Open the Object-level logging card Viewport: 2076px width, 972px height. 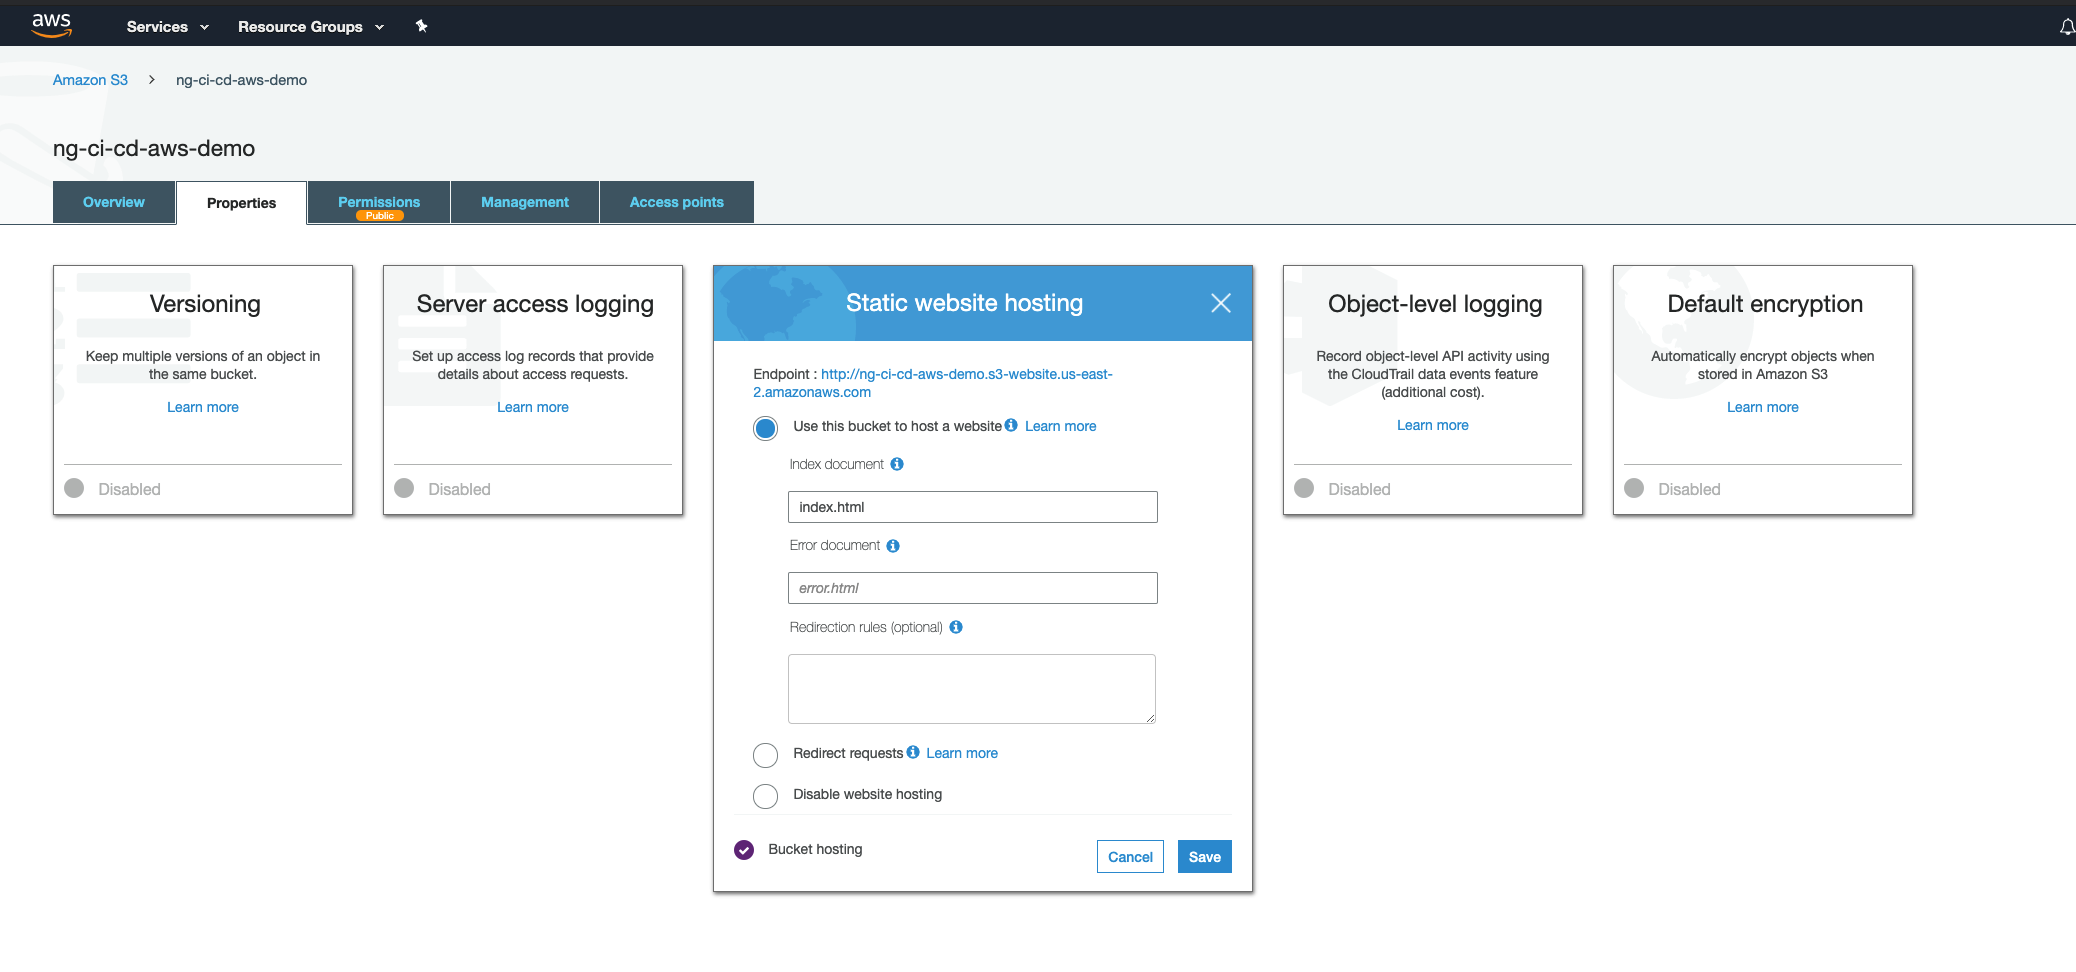[x=1433, y=390]
